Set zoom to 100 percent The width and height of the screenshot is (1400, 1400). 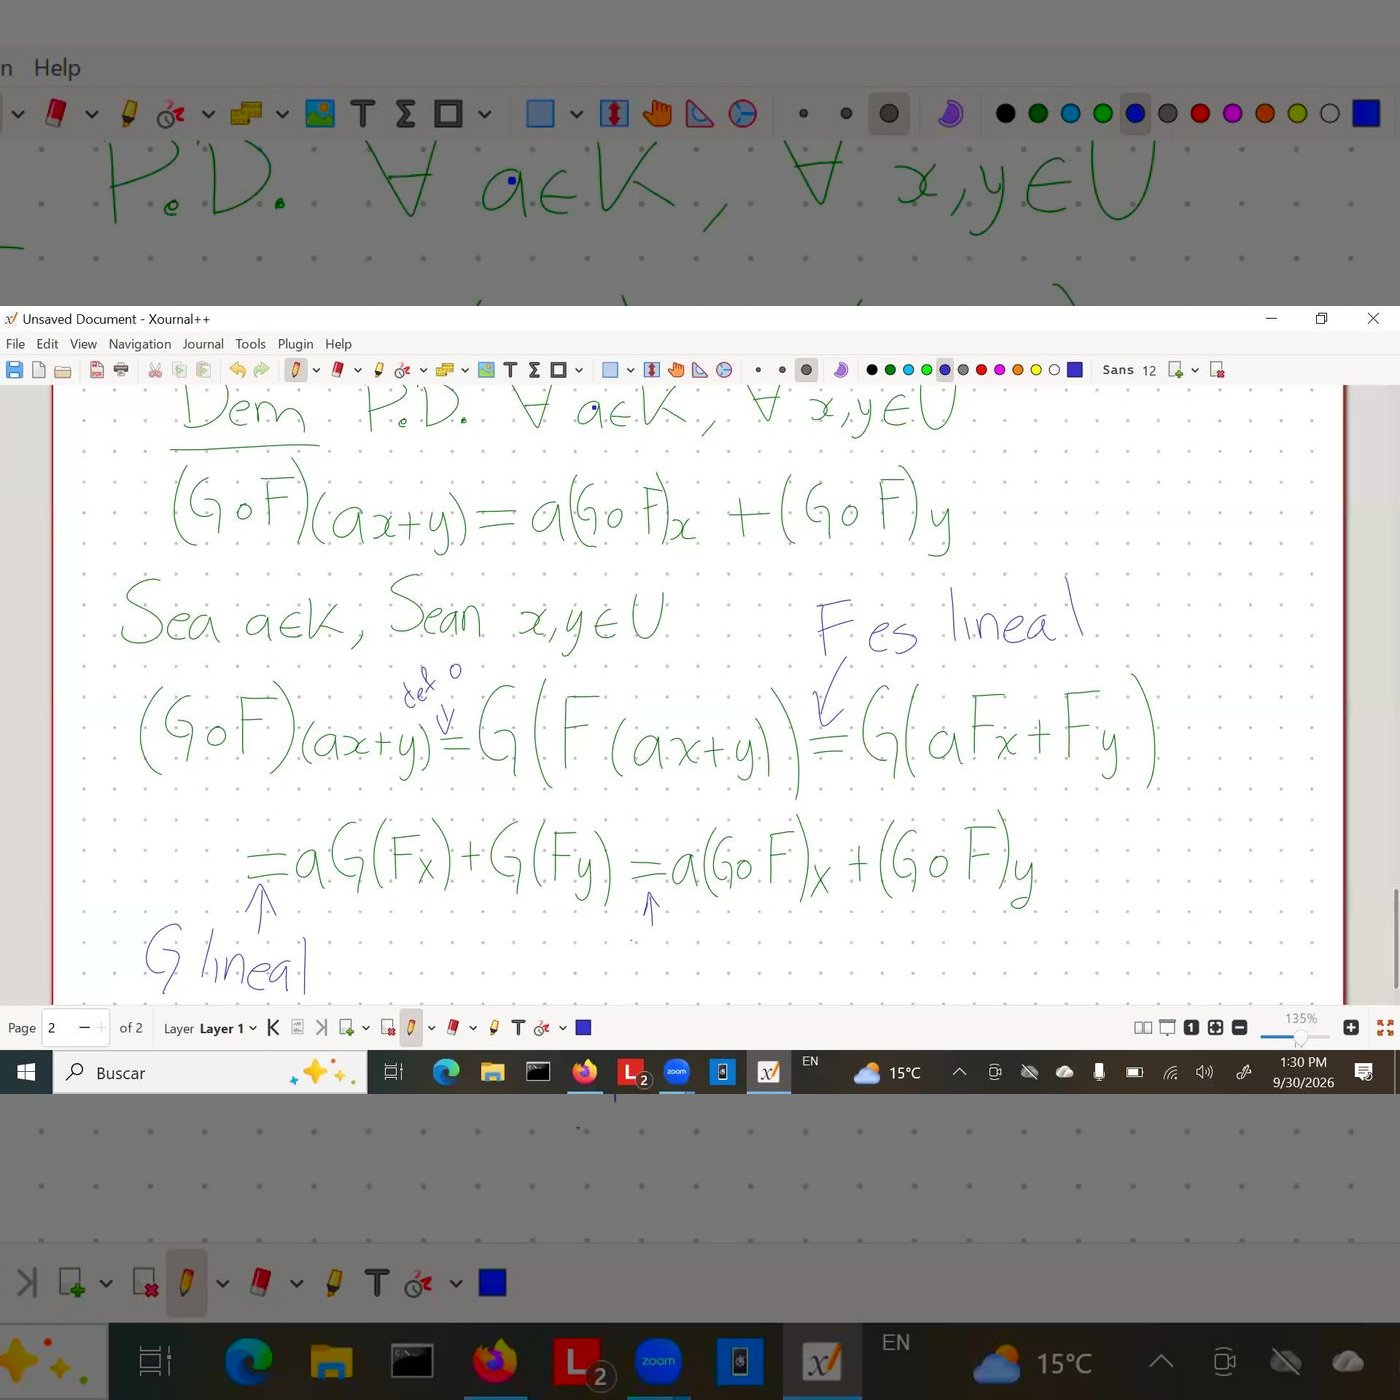(1191, 1027)
